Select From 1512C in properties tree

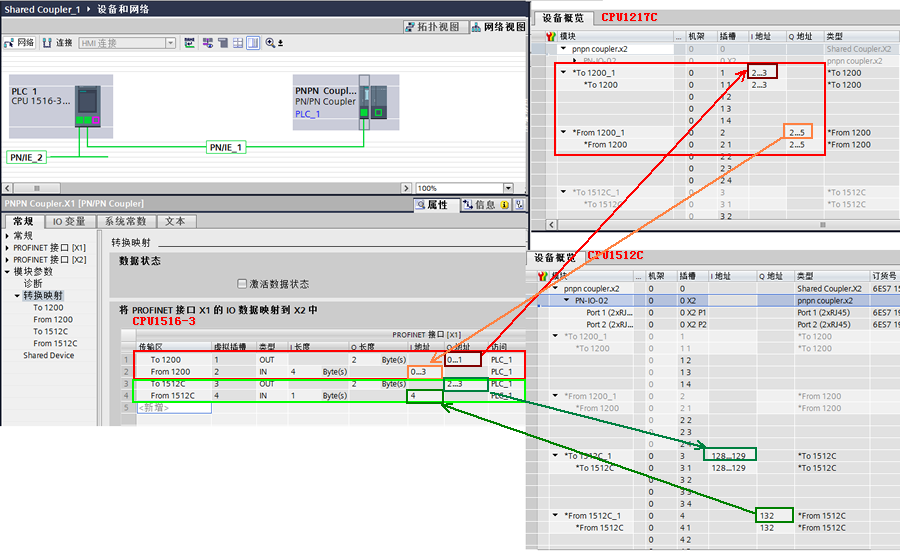[55, 344]
